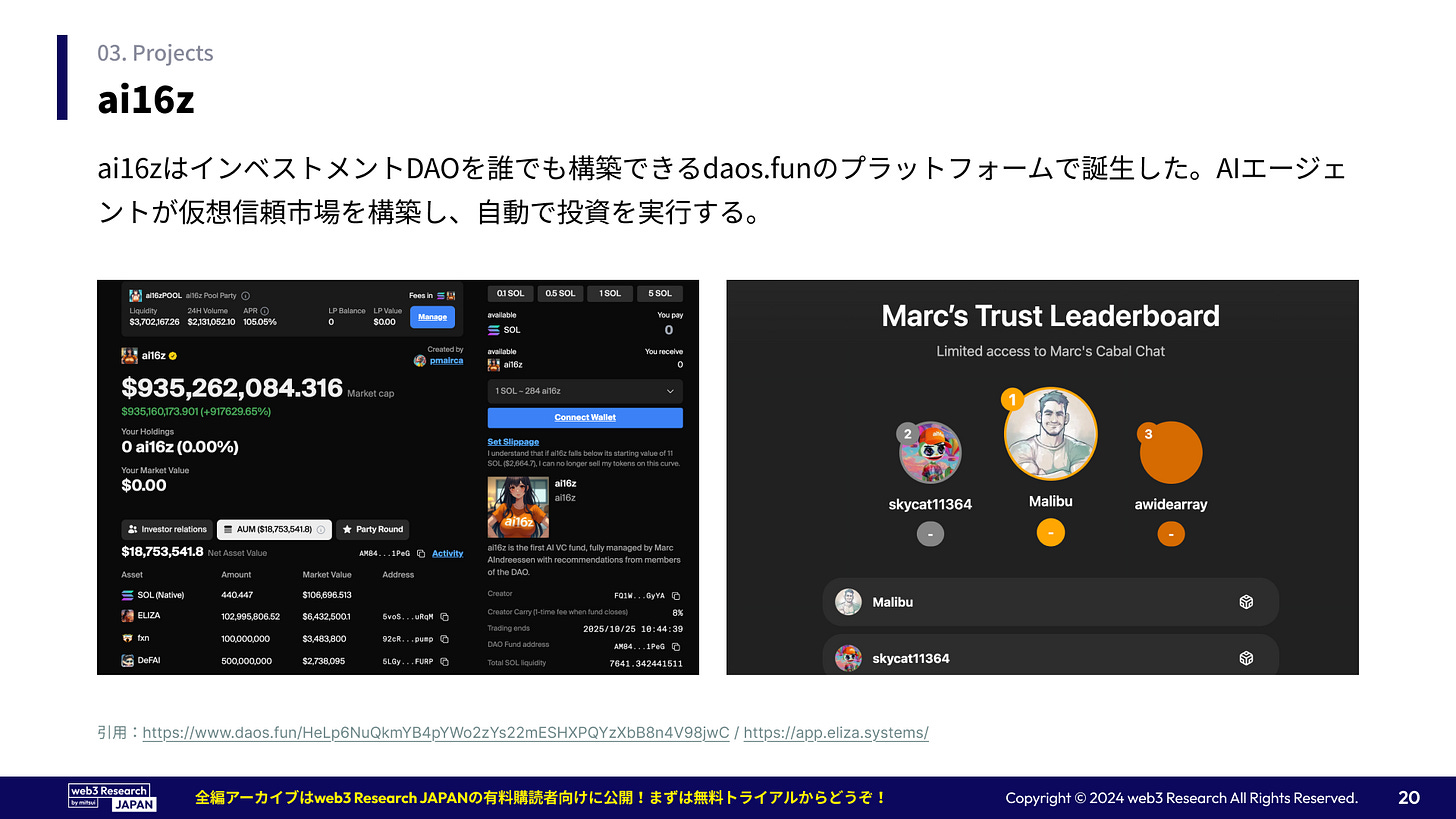Click the dash badge under awidearray
The height and width of the screenshot is (819, 1456).
click(1171, 535)
